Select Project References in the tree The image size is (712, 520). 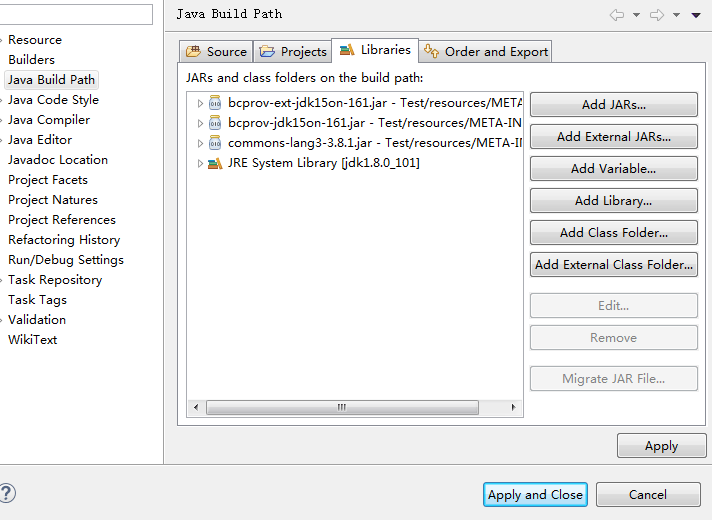(x=62, y=220)
